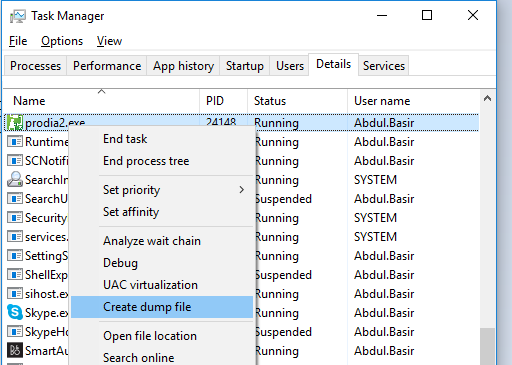
Task: Click the services.exe process icon
Action: pyautogui.click(x=15, y=237)
